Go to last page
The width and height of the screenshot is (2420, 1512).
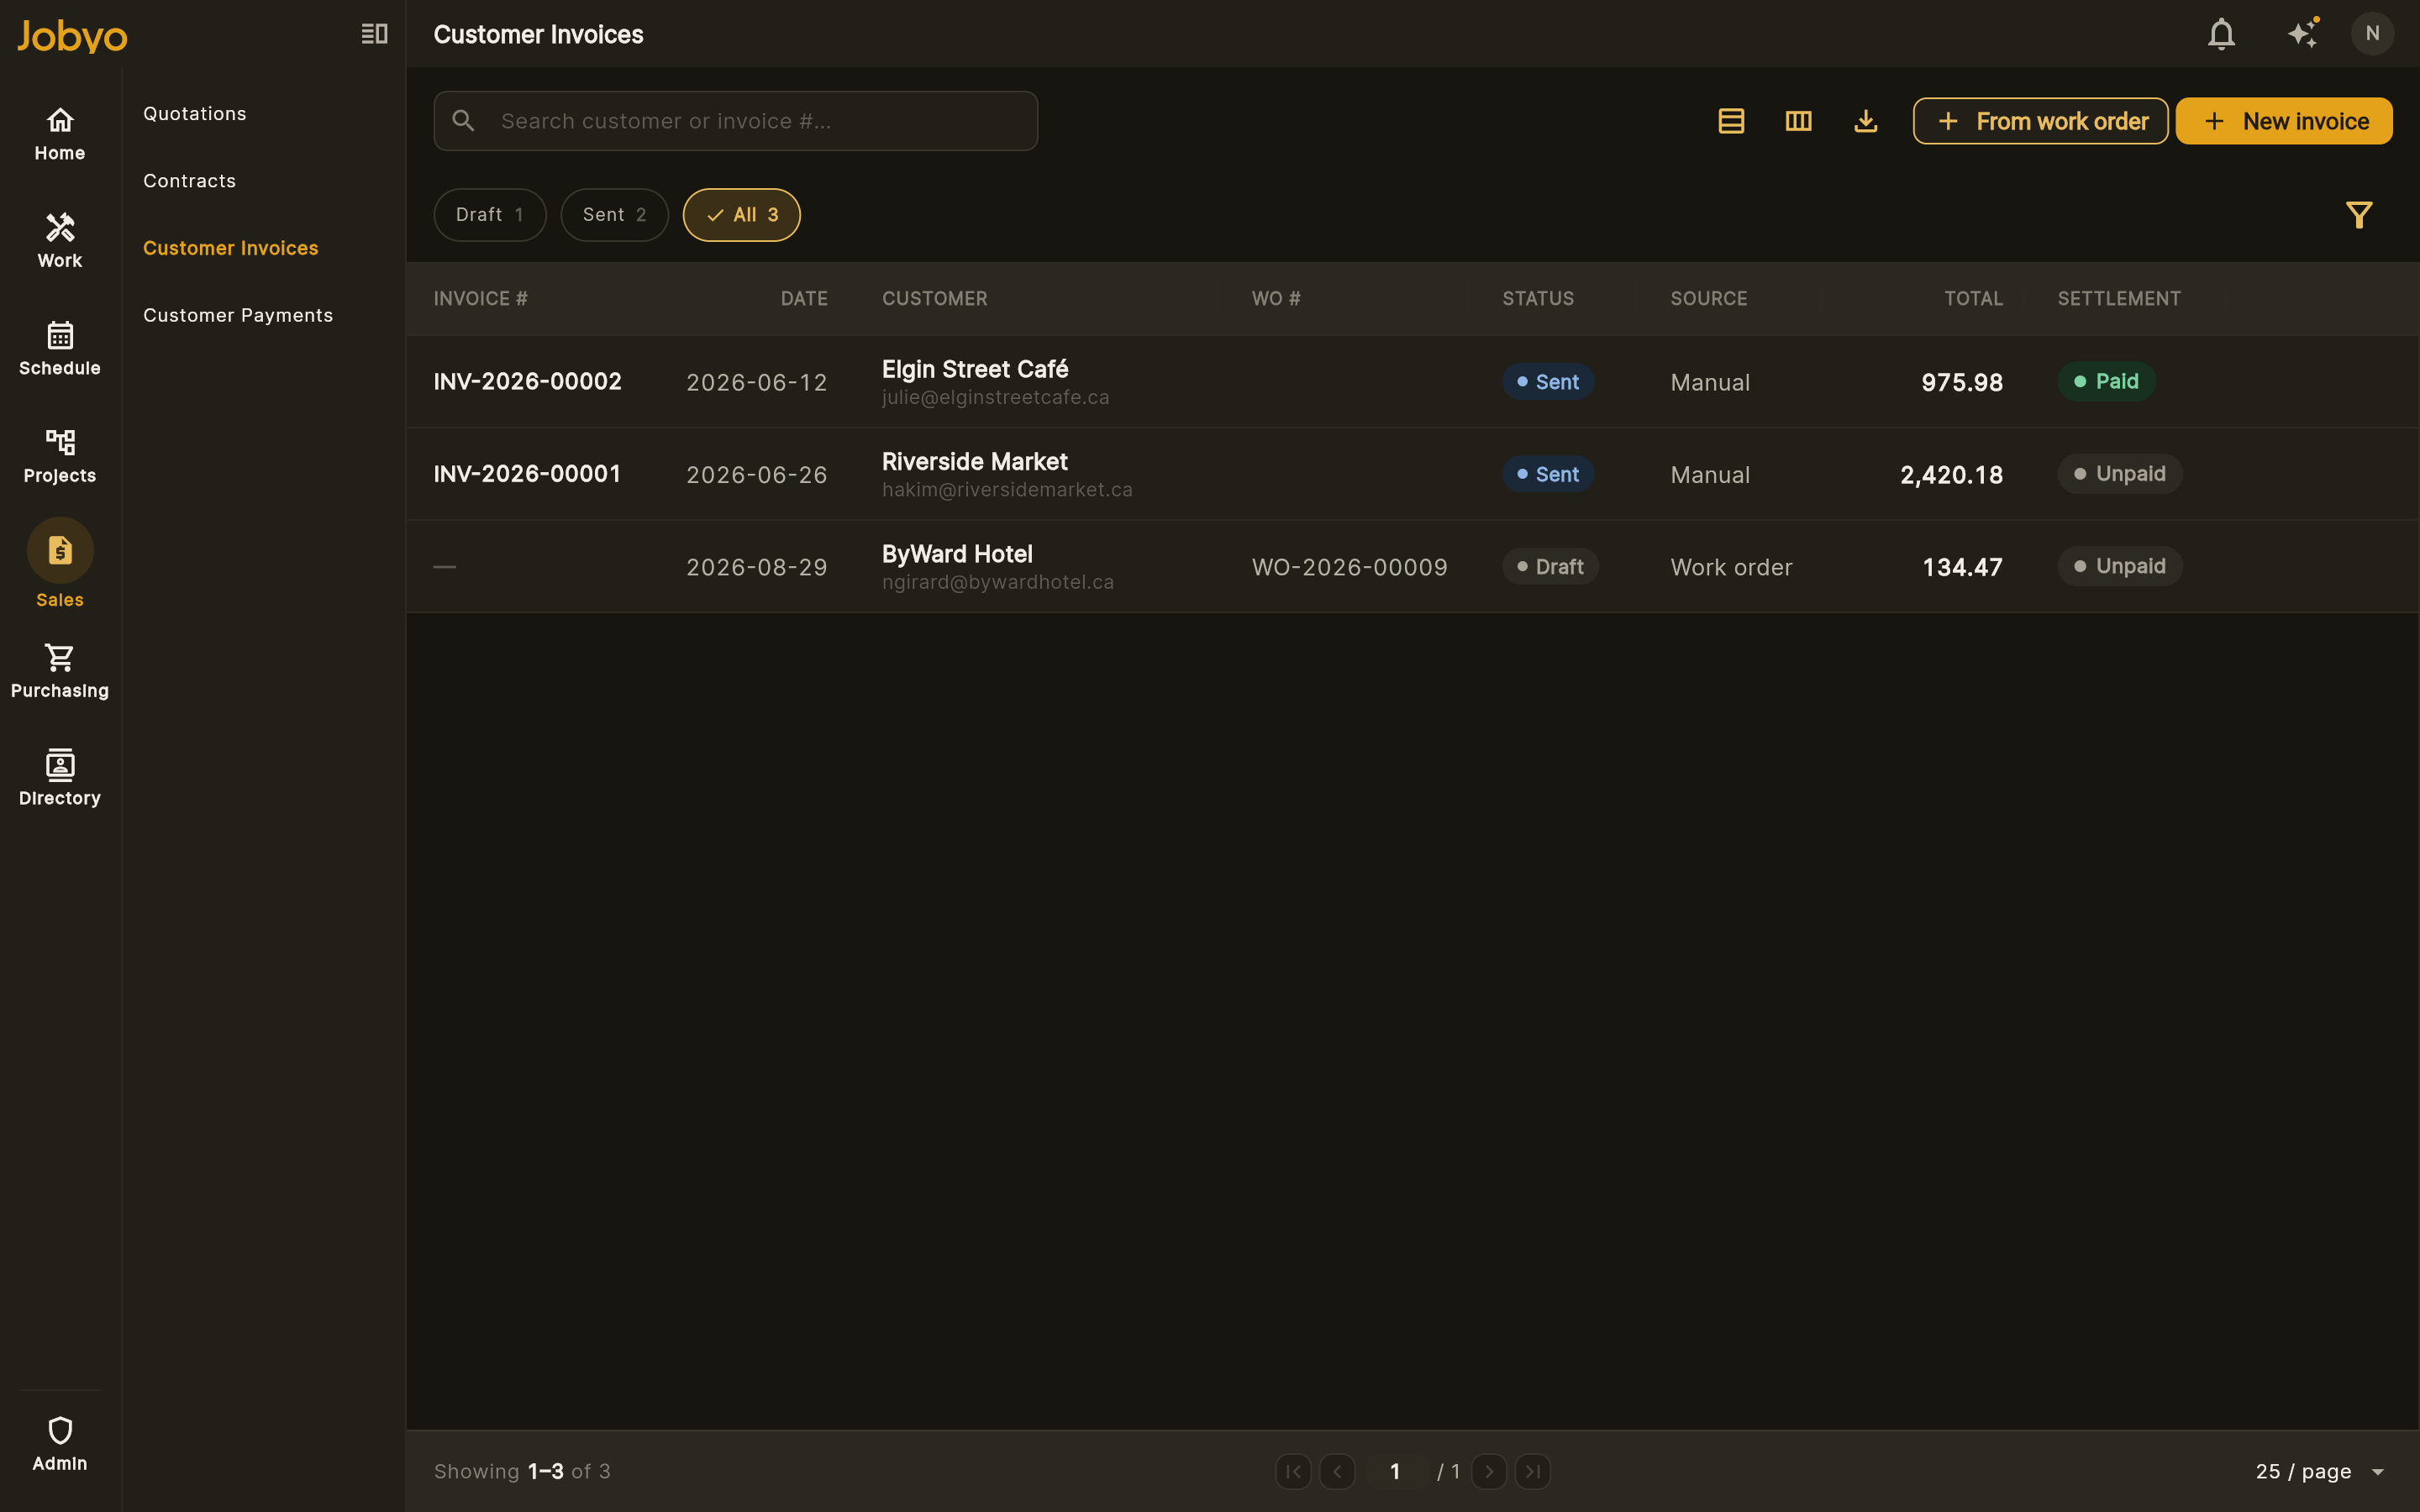pyautogui.click(x=1533, y=1471)
